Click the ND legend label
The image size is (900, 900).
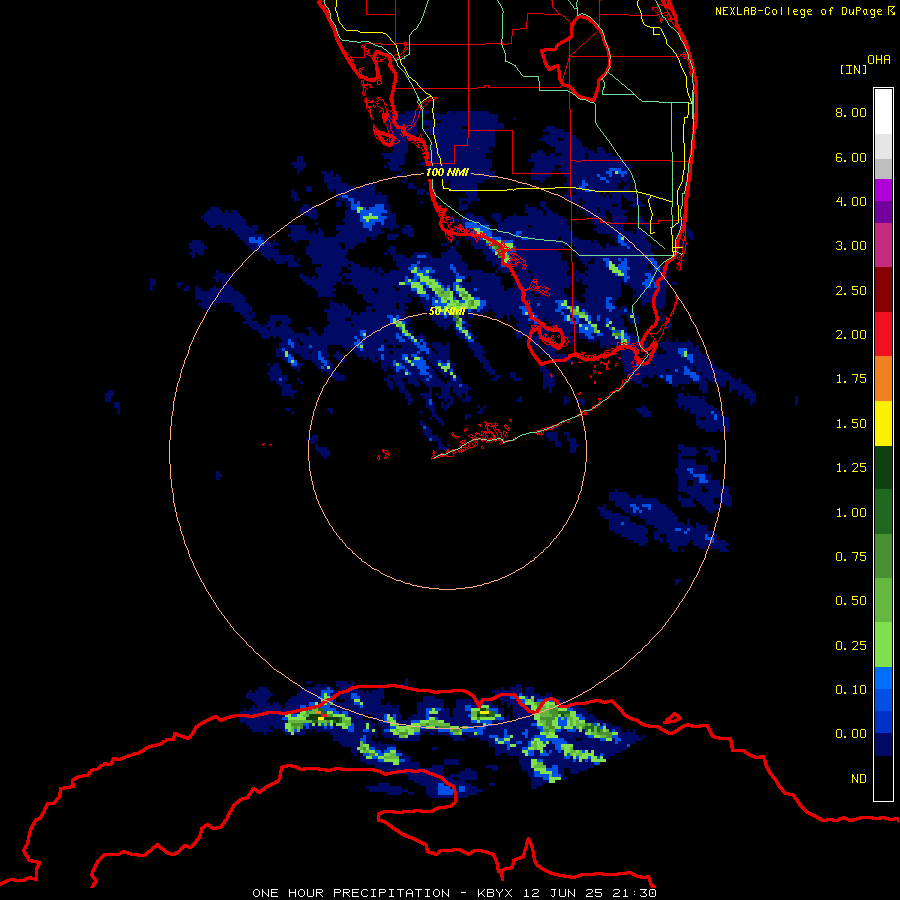click(x=859, y=779)
